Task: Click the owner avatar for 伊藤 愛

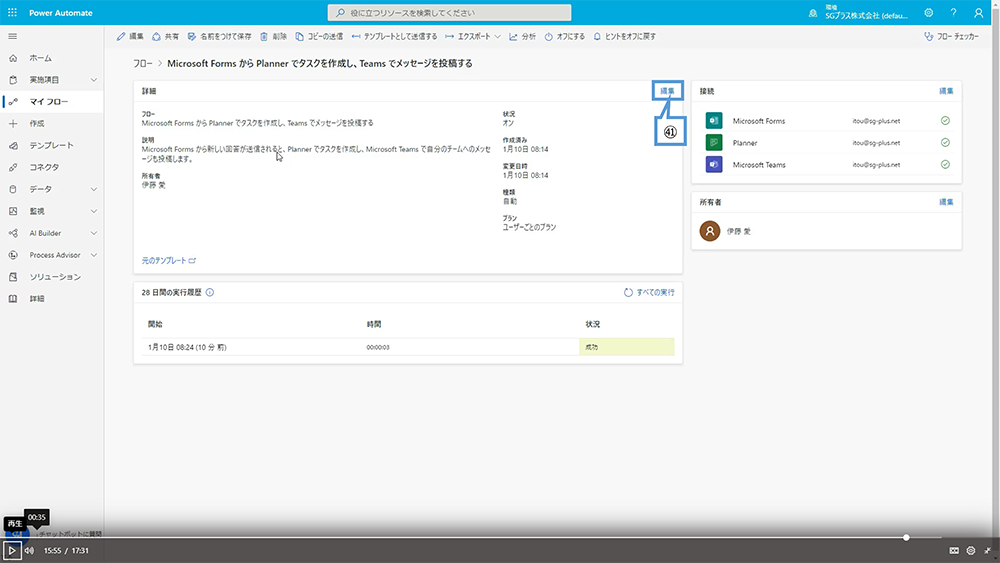Action: click(x=710, y=231)
